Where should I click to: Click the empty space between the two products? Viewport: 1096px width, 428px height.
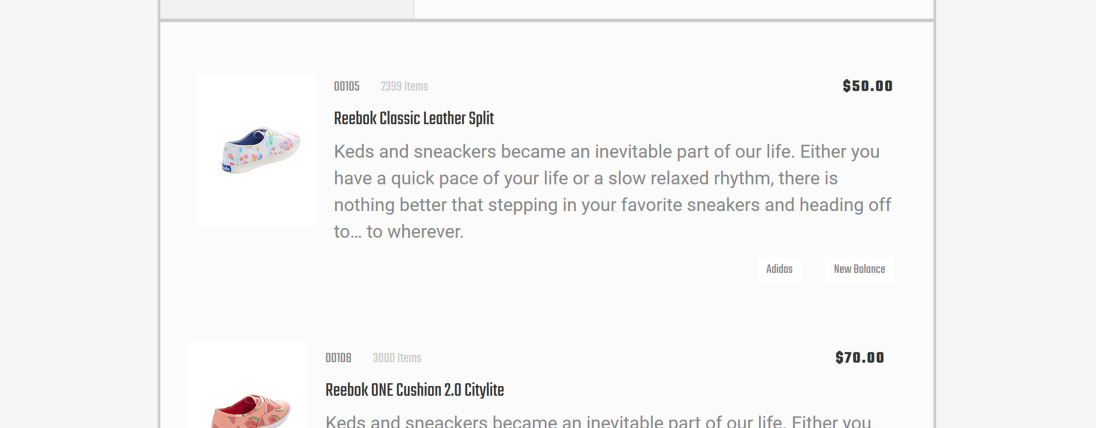[546, 312]
